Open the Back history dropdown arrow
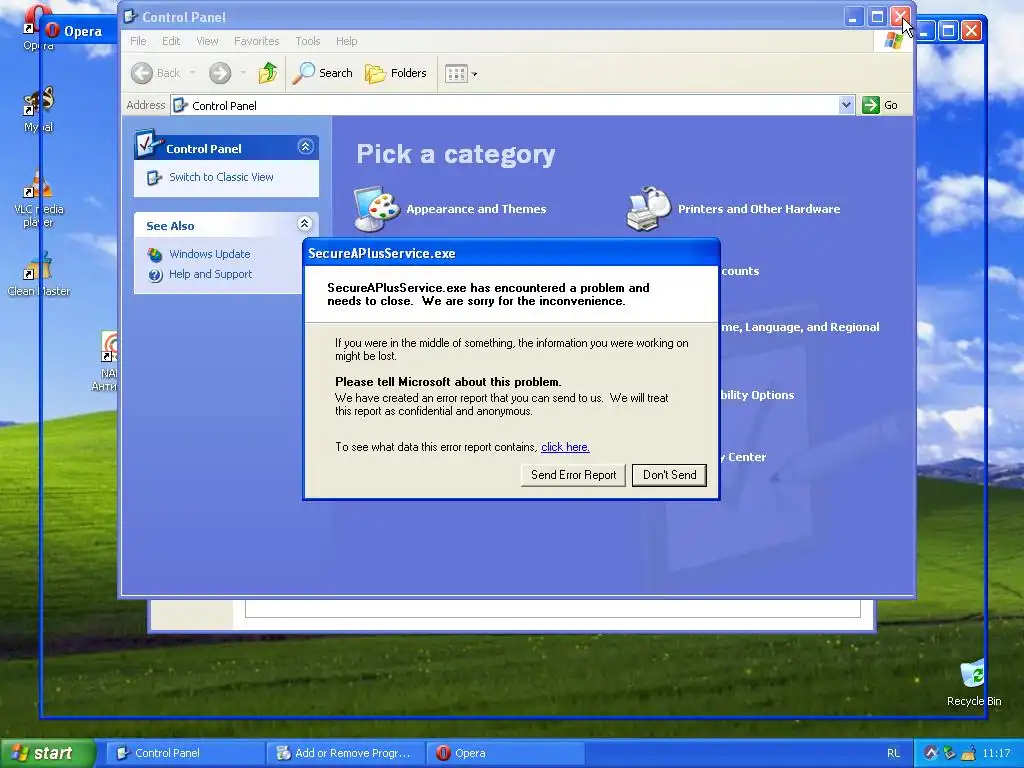 [193, 73]
